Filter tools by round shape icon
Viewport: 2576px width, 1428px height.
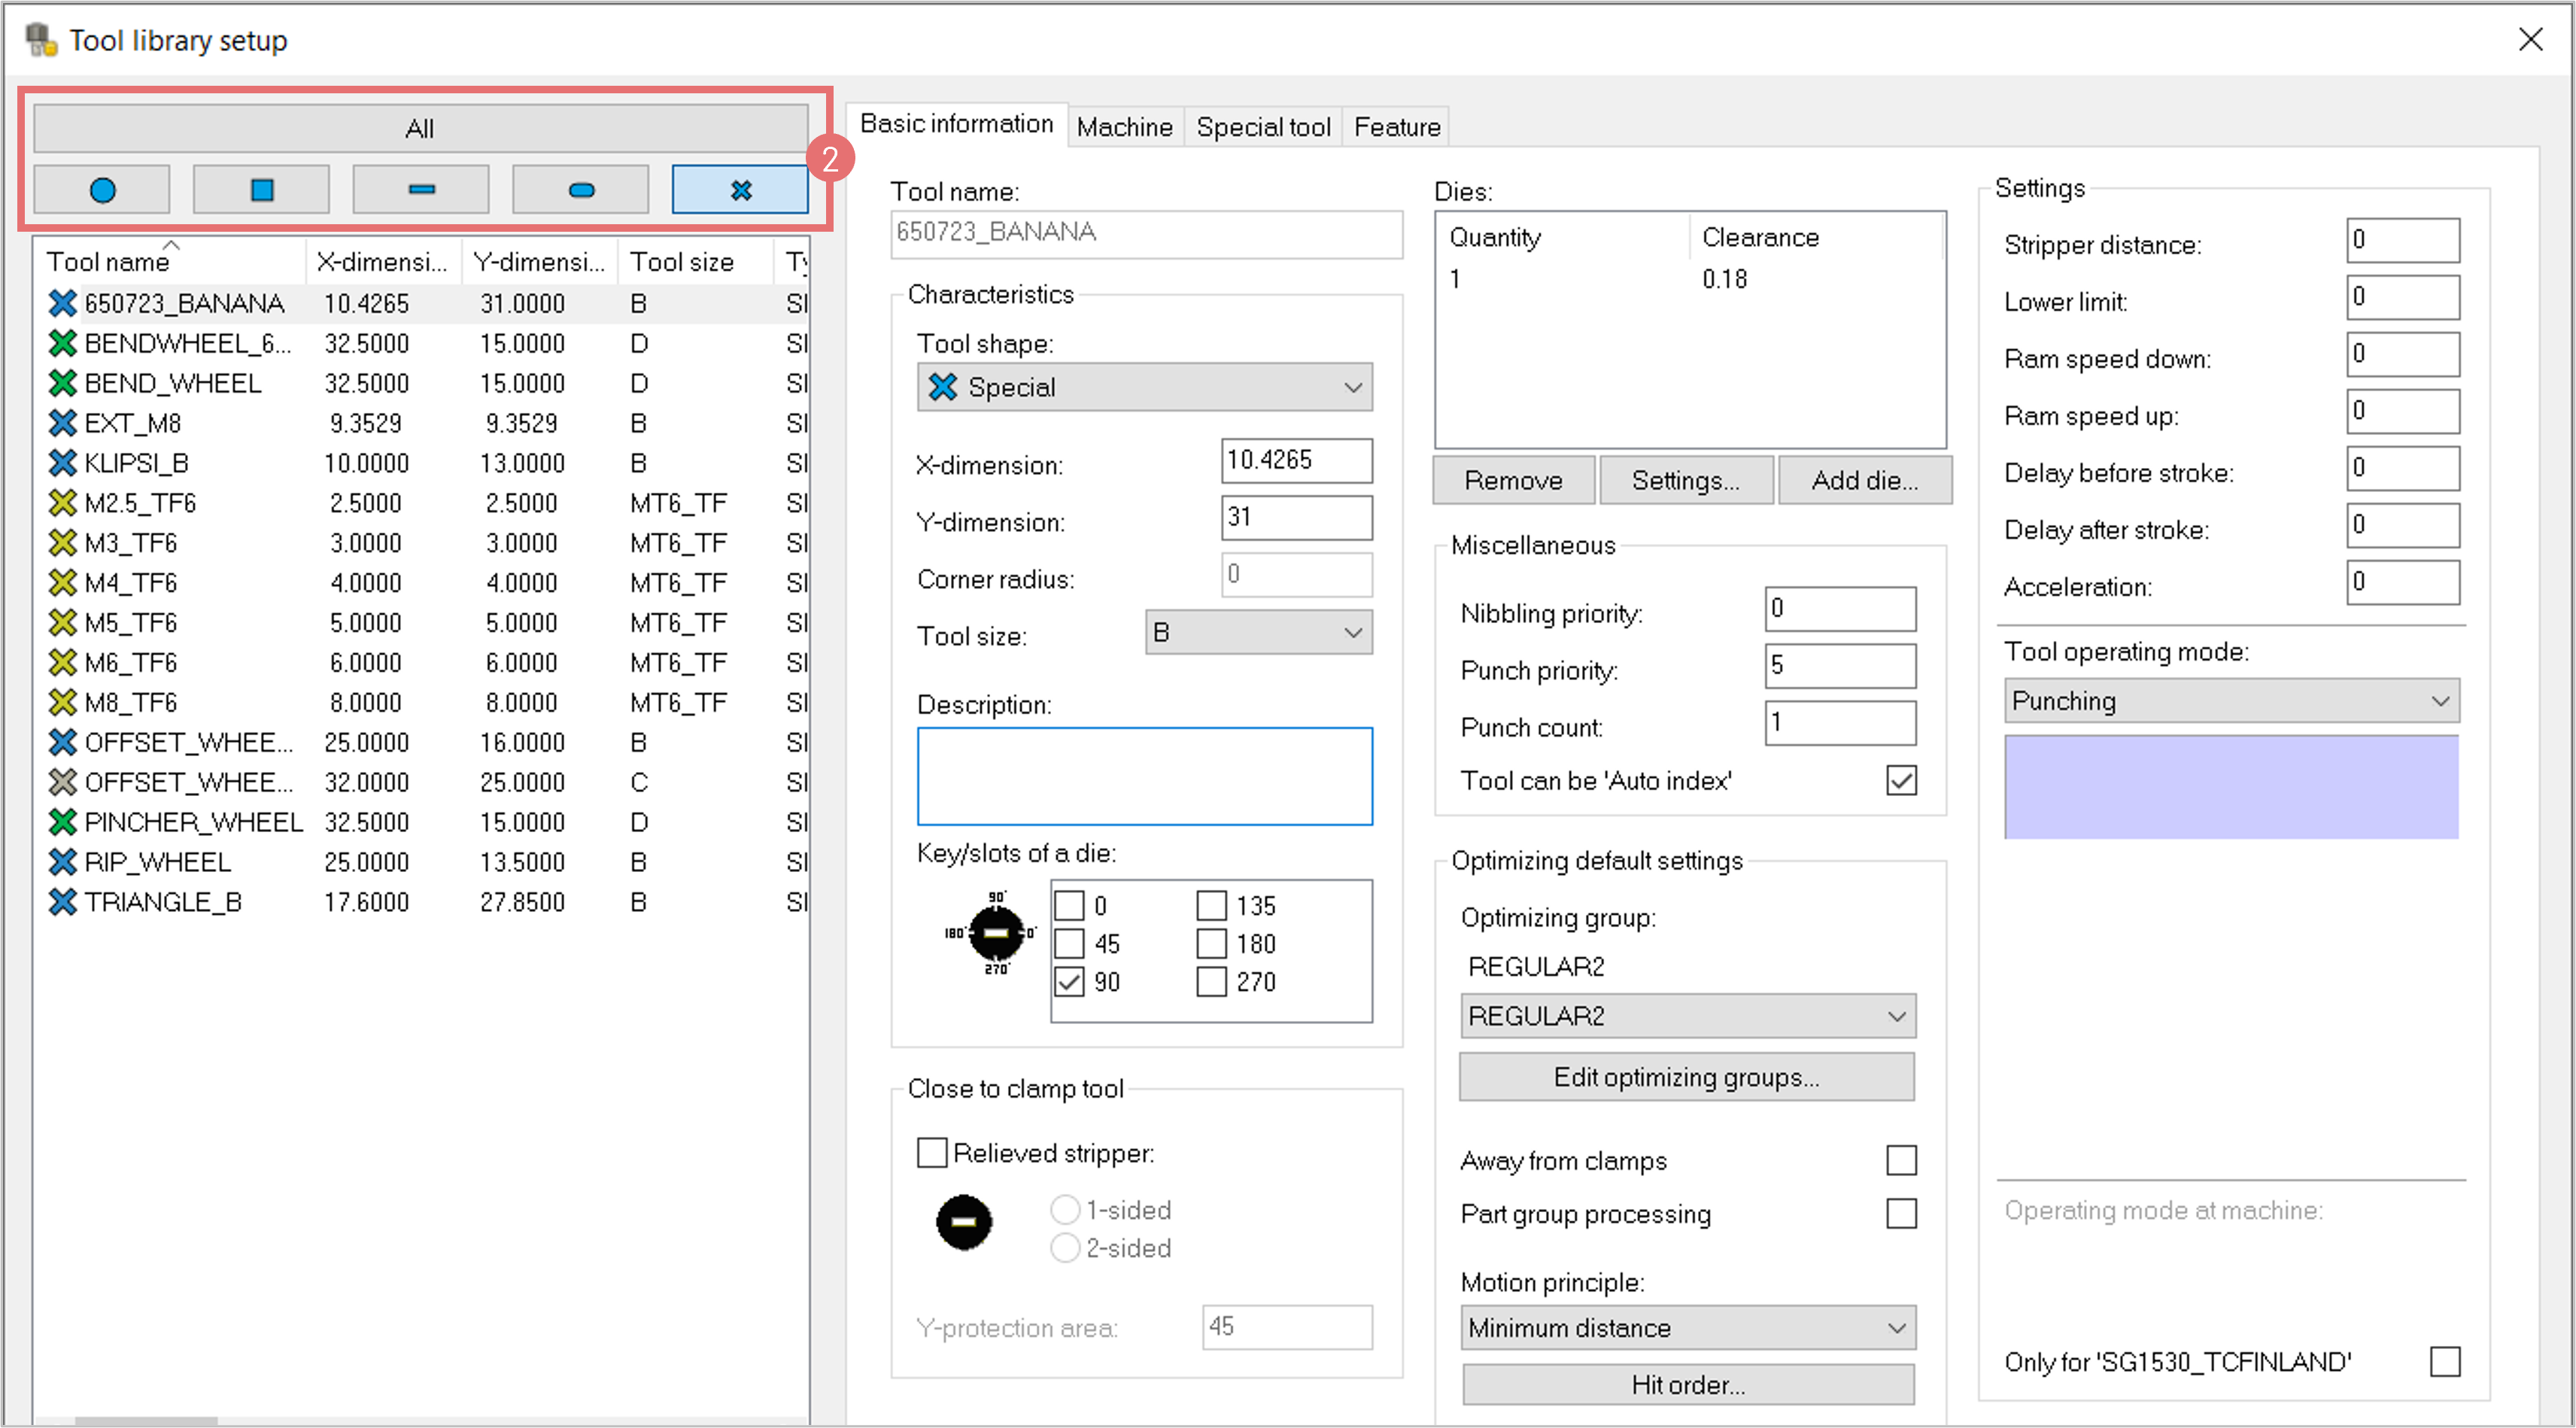[102, 190]
